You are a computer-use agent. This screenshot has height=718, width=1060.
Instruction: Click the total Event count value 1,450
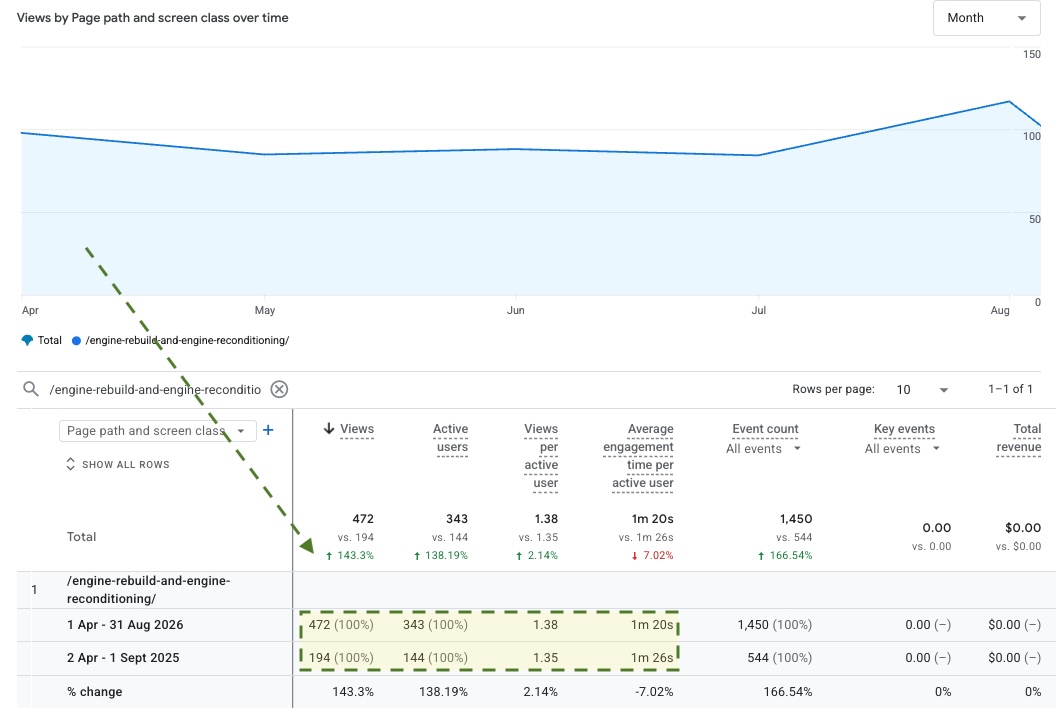(x=796, y=519)
